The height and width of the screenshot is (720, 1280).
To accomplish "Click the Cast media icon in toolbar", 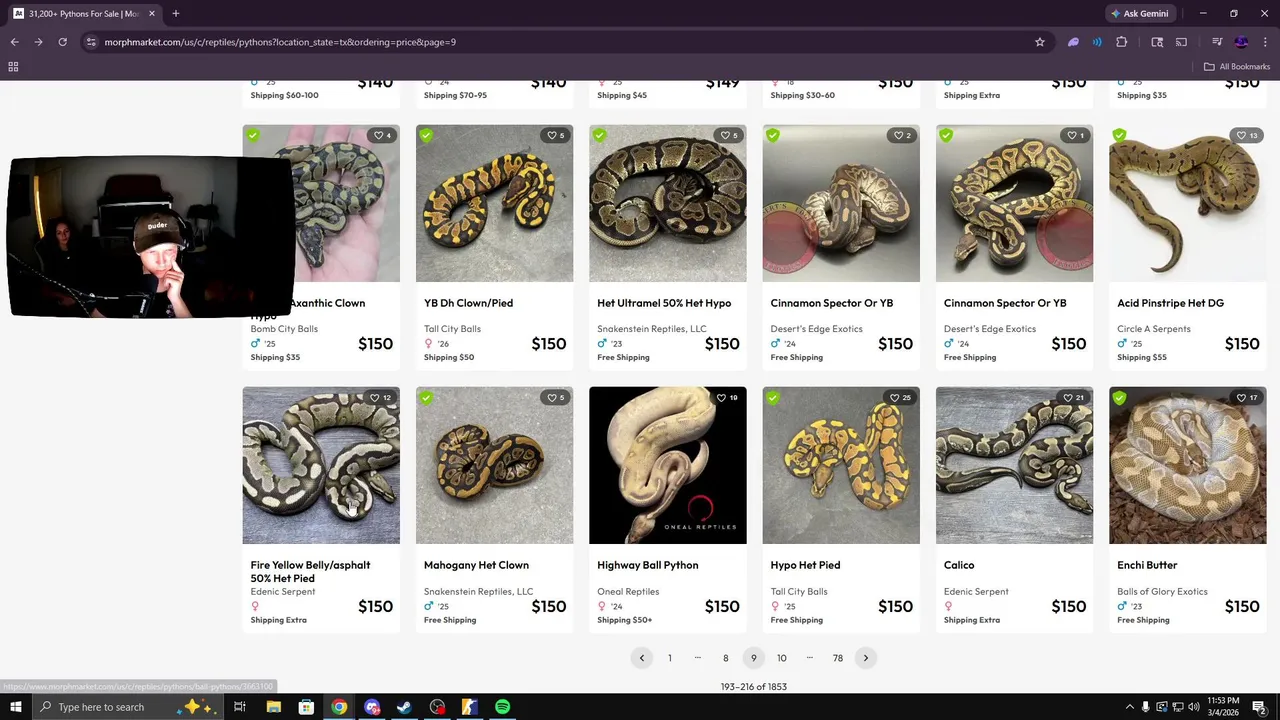I will (1181, 42).
